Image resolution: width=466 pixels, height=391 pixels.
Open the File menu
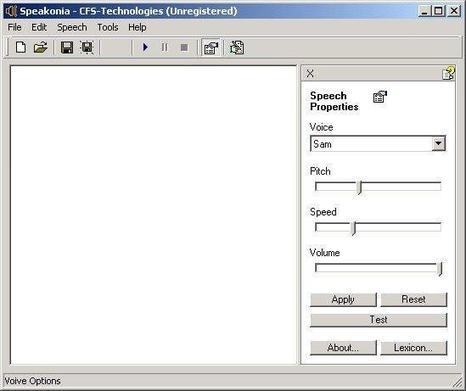coord(14,27)
